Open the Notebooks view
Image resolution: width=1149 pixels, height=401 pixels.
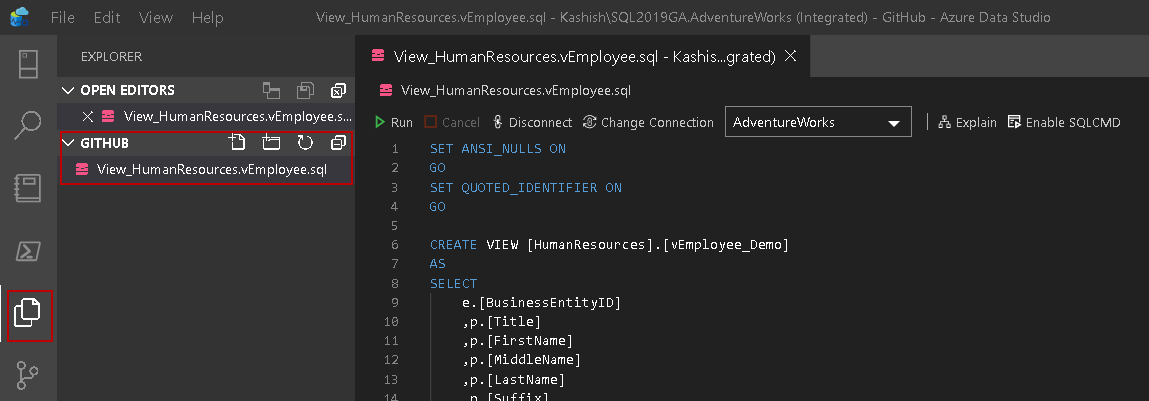[x=28, y=188]
